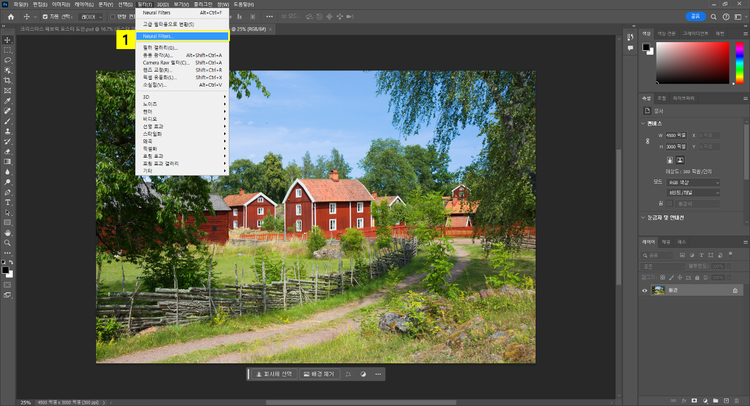750x406 pixels.
Task: Select the Gradient tool
Action: coord(7,162)
